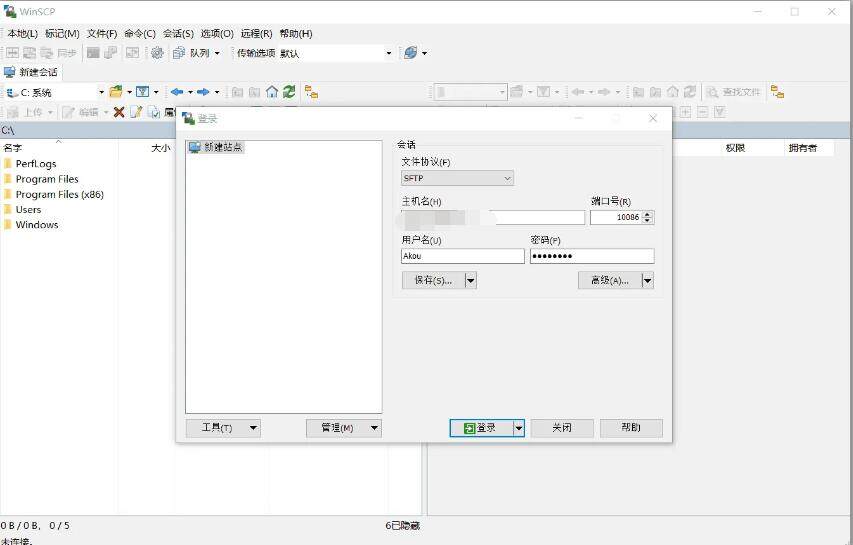Click the edit (编辑) toolbar button

coord(81,112)
